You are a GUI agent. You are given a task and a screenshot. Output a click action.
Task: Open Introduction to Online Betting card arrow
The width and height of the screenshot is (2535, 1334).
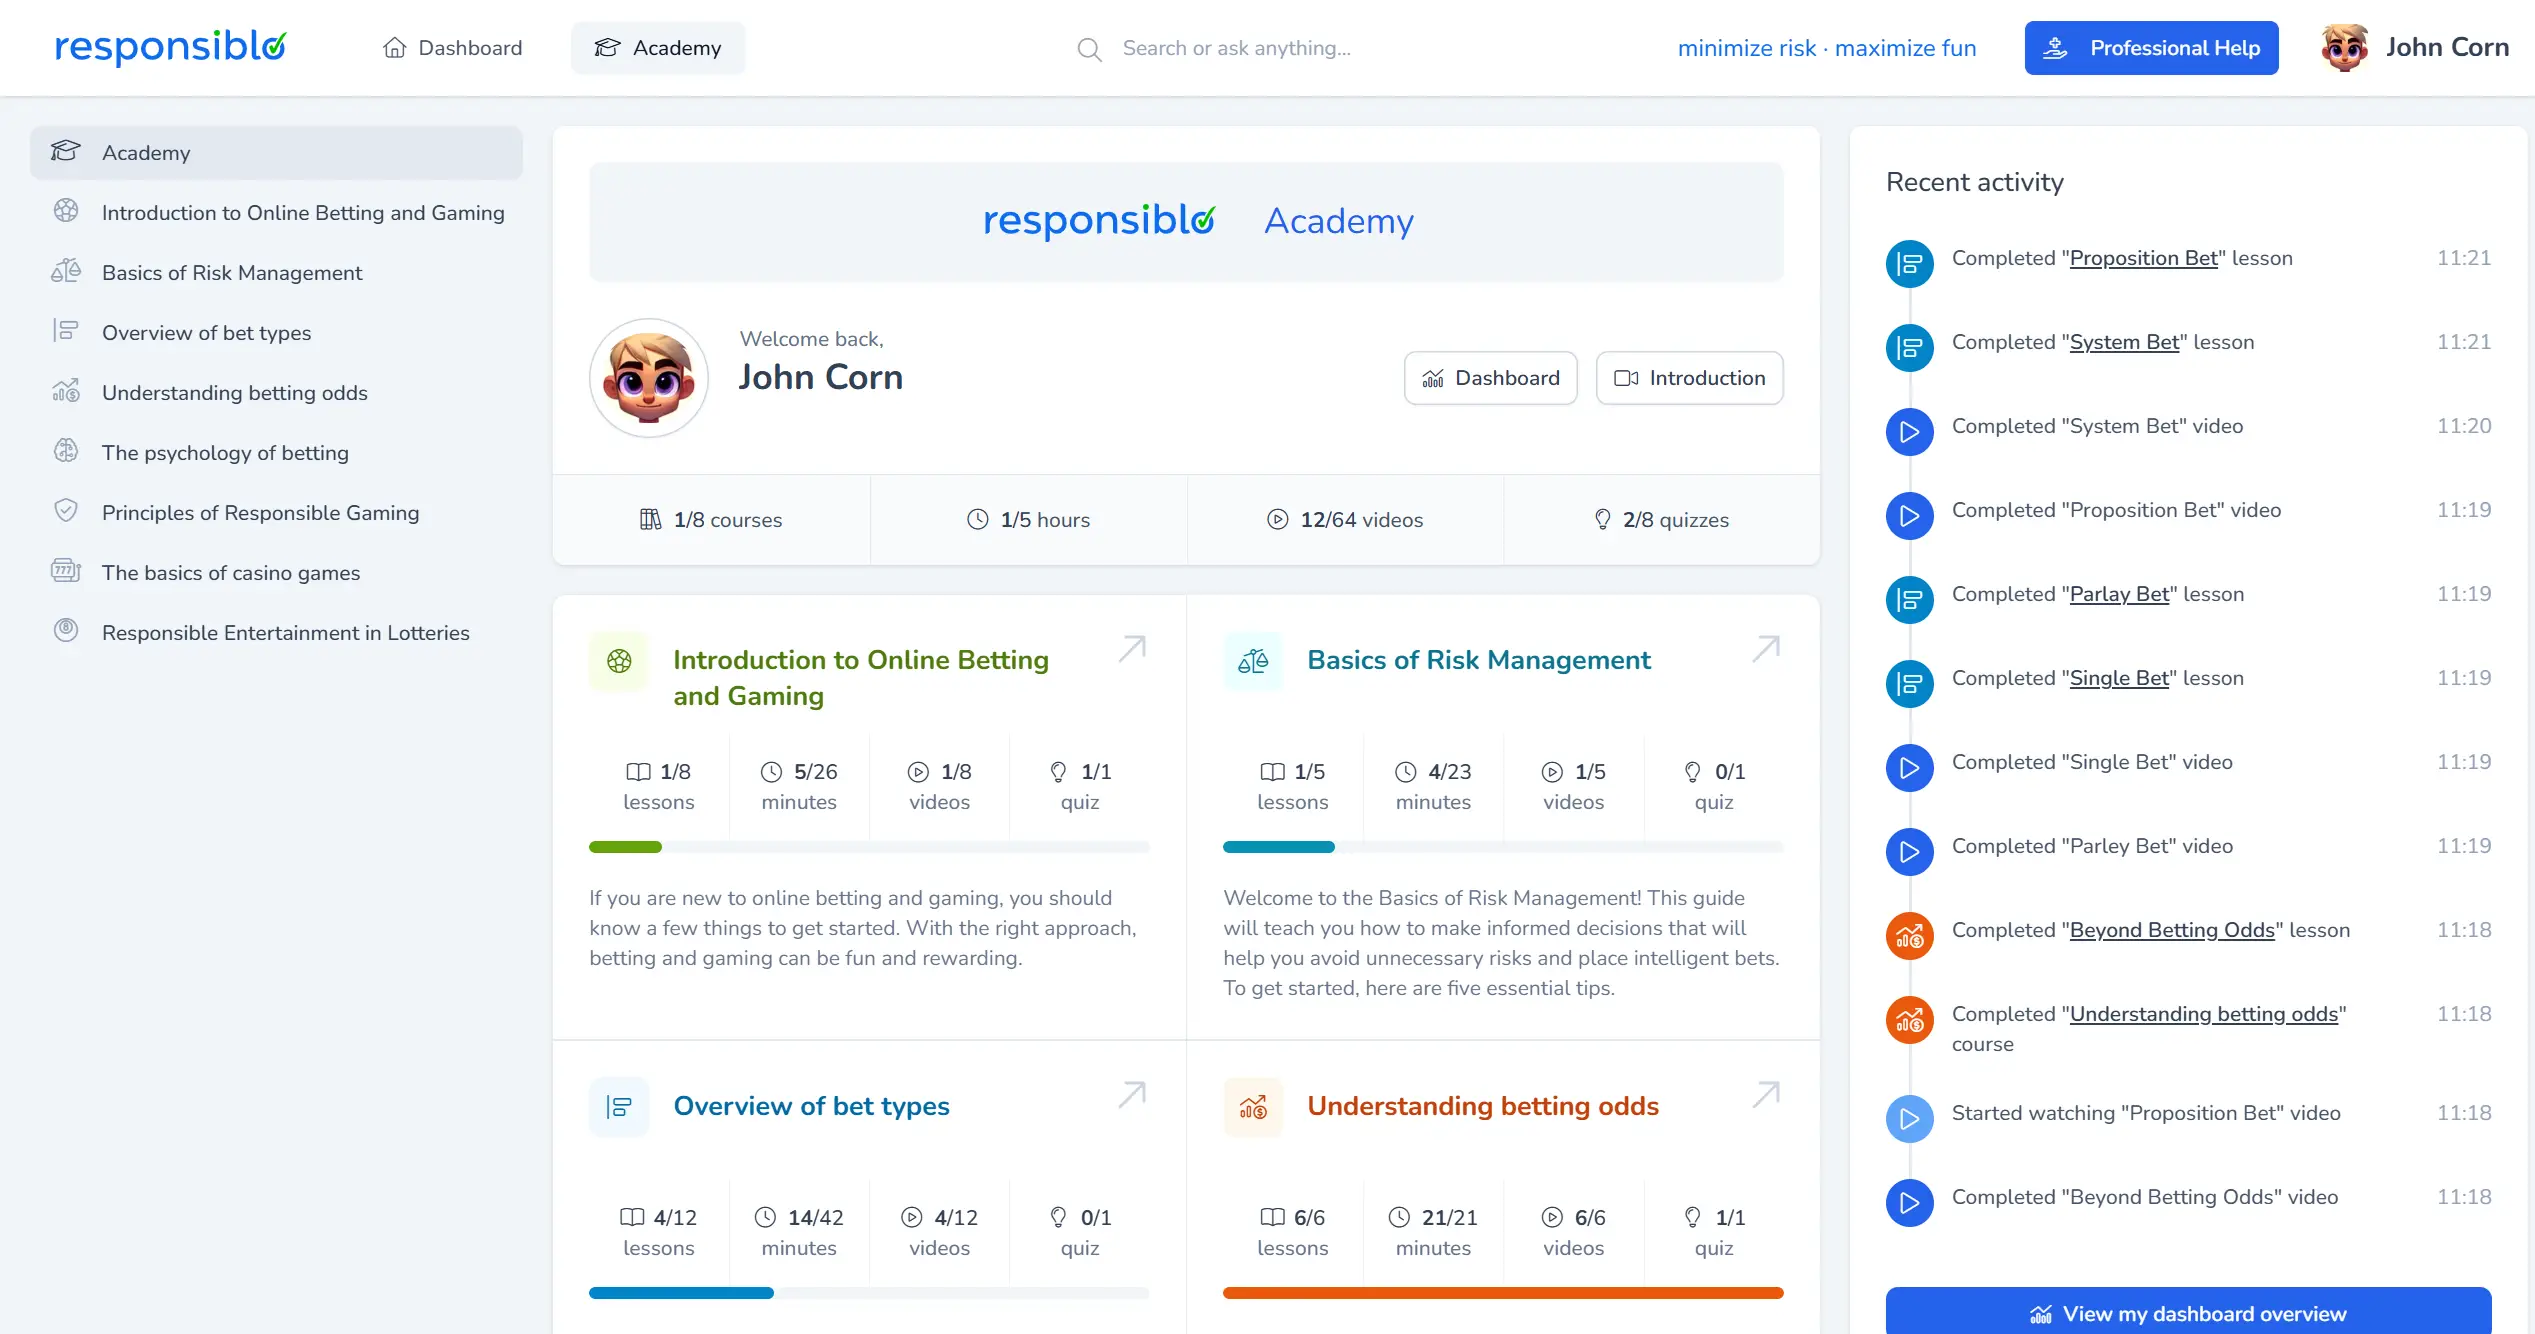[x=1132, y=649]
